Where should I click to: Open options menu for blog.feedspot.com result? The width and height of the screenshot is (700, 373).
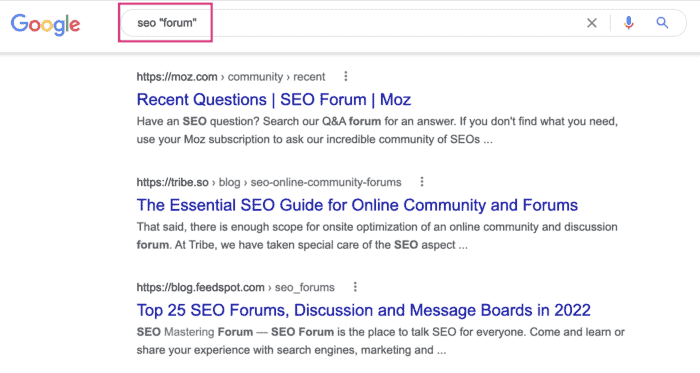point(355,287)
